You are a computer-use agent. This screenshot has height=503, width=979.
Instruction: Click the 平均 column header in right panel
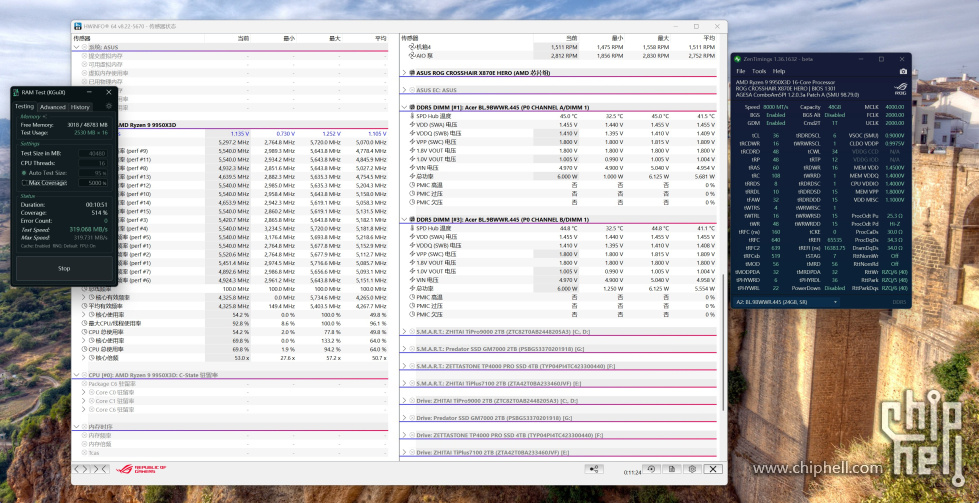[x=709, y=39]
